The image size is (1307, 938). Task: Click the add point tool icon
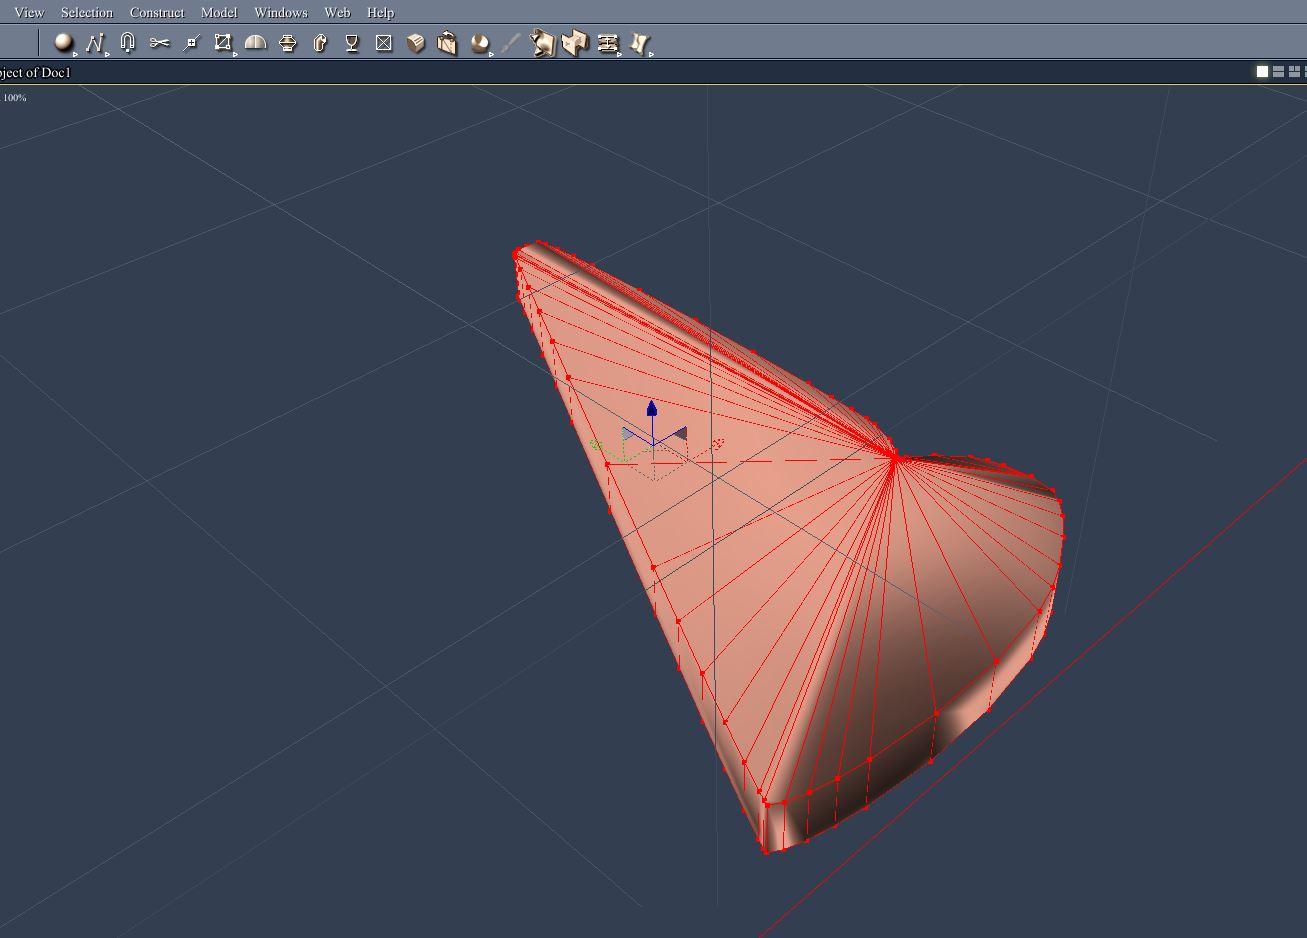click(192, 43)
